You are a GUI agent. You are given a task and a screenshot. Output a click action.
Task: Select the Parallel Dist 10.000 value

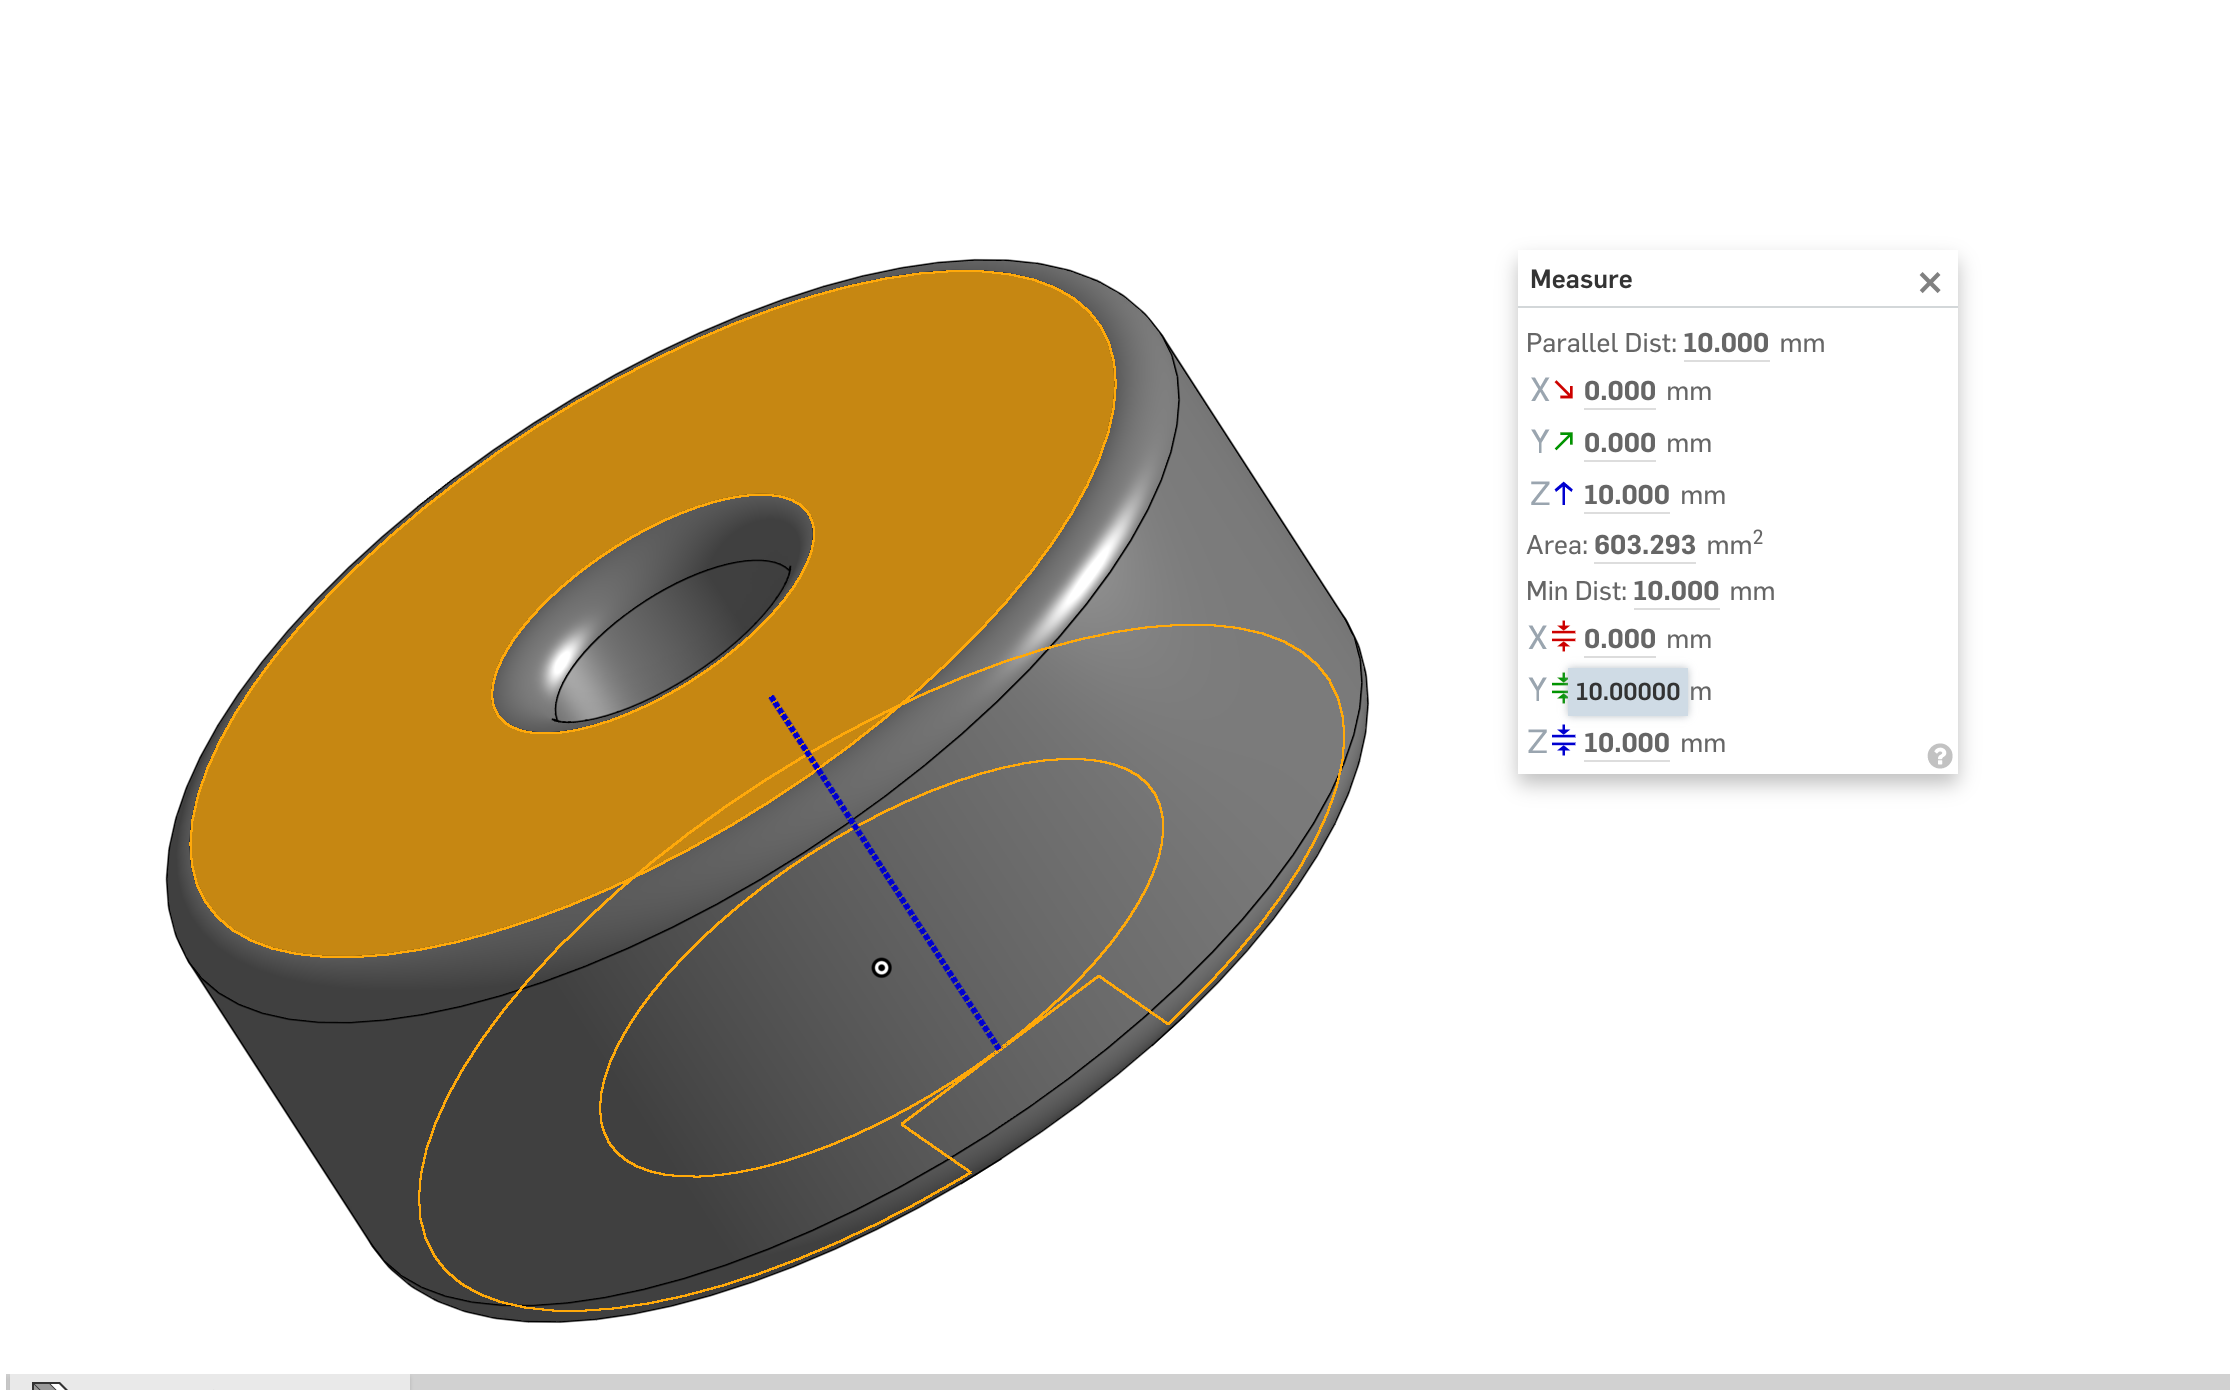(1725, 343)
